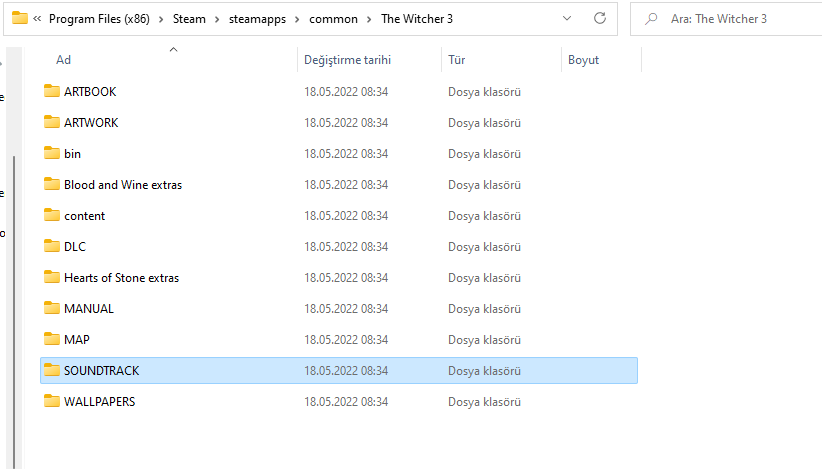Refresh the current folder view
Viewport: 822px width, 469px height.
[600, 18]
